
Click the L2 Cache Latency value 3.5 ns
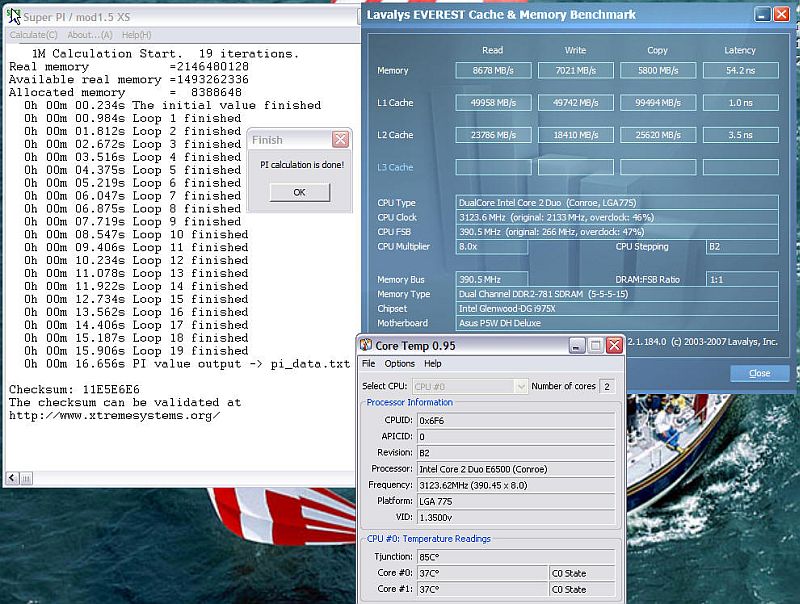click(741, 135)
